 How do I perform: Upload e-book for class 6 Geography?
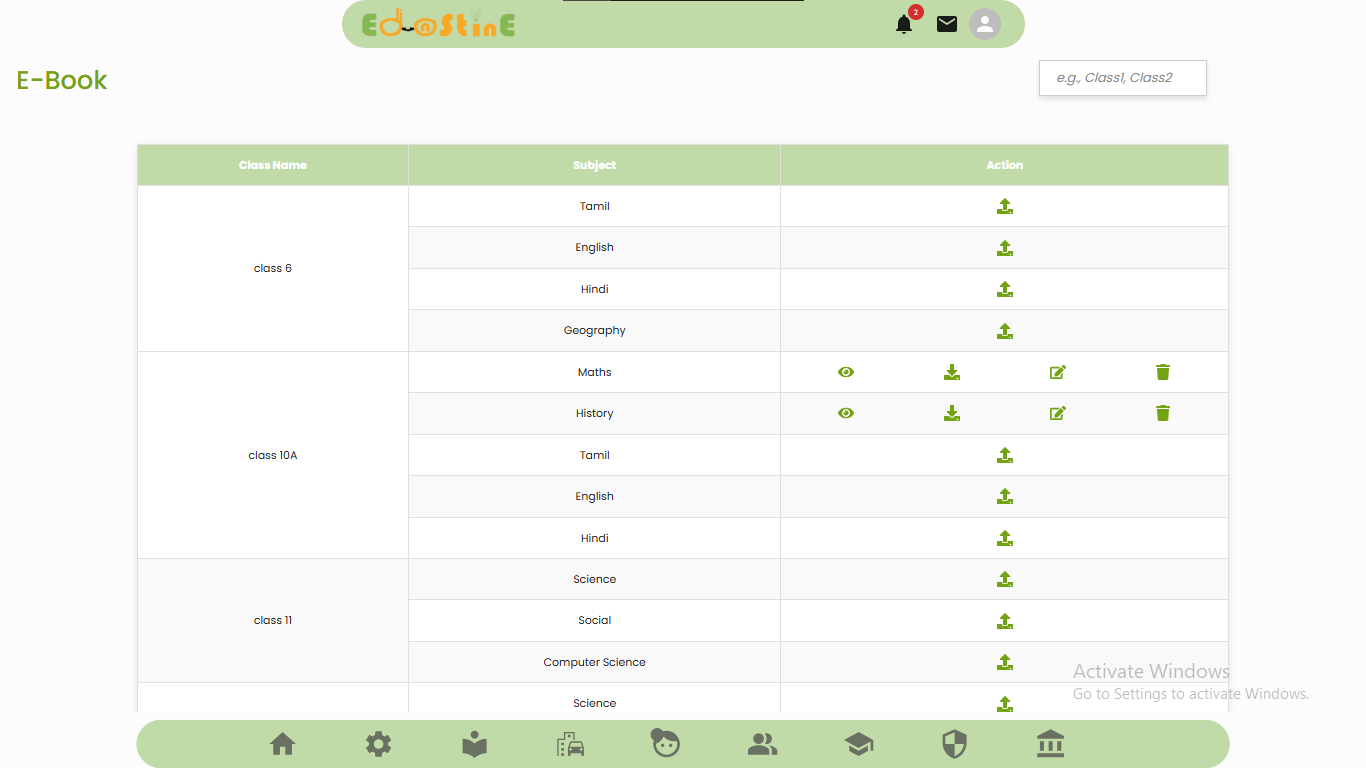[1004, 331]
